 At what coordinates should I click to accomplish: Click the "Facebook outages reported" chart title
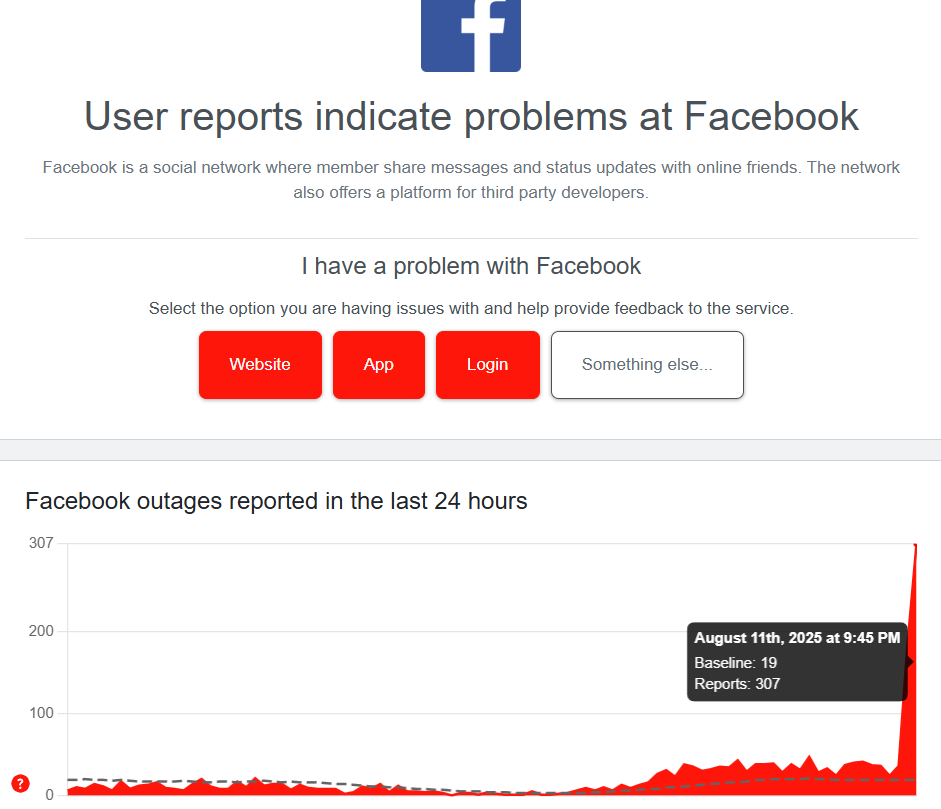click(276, 501)
